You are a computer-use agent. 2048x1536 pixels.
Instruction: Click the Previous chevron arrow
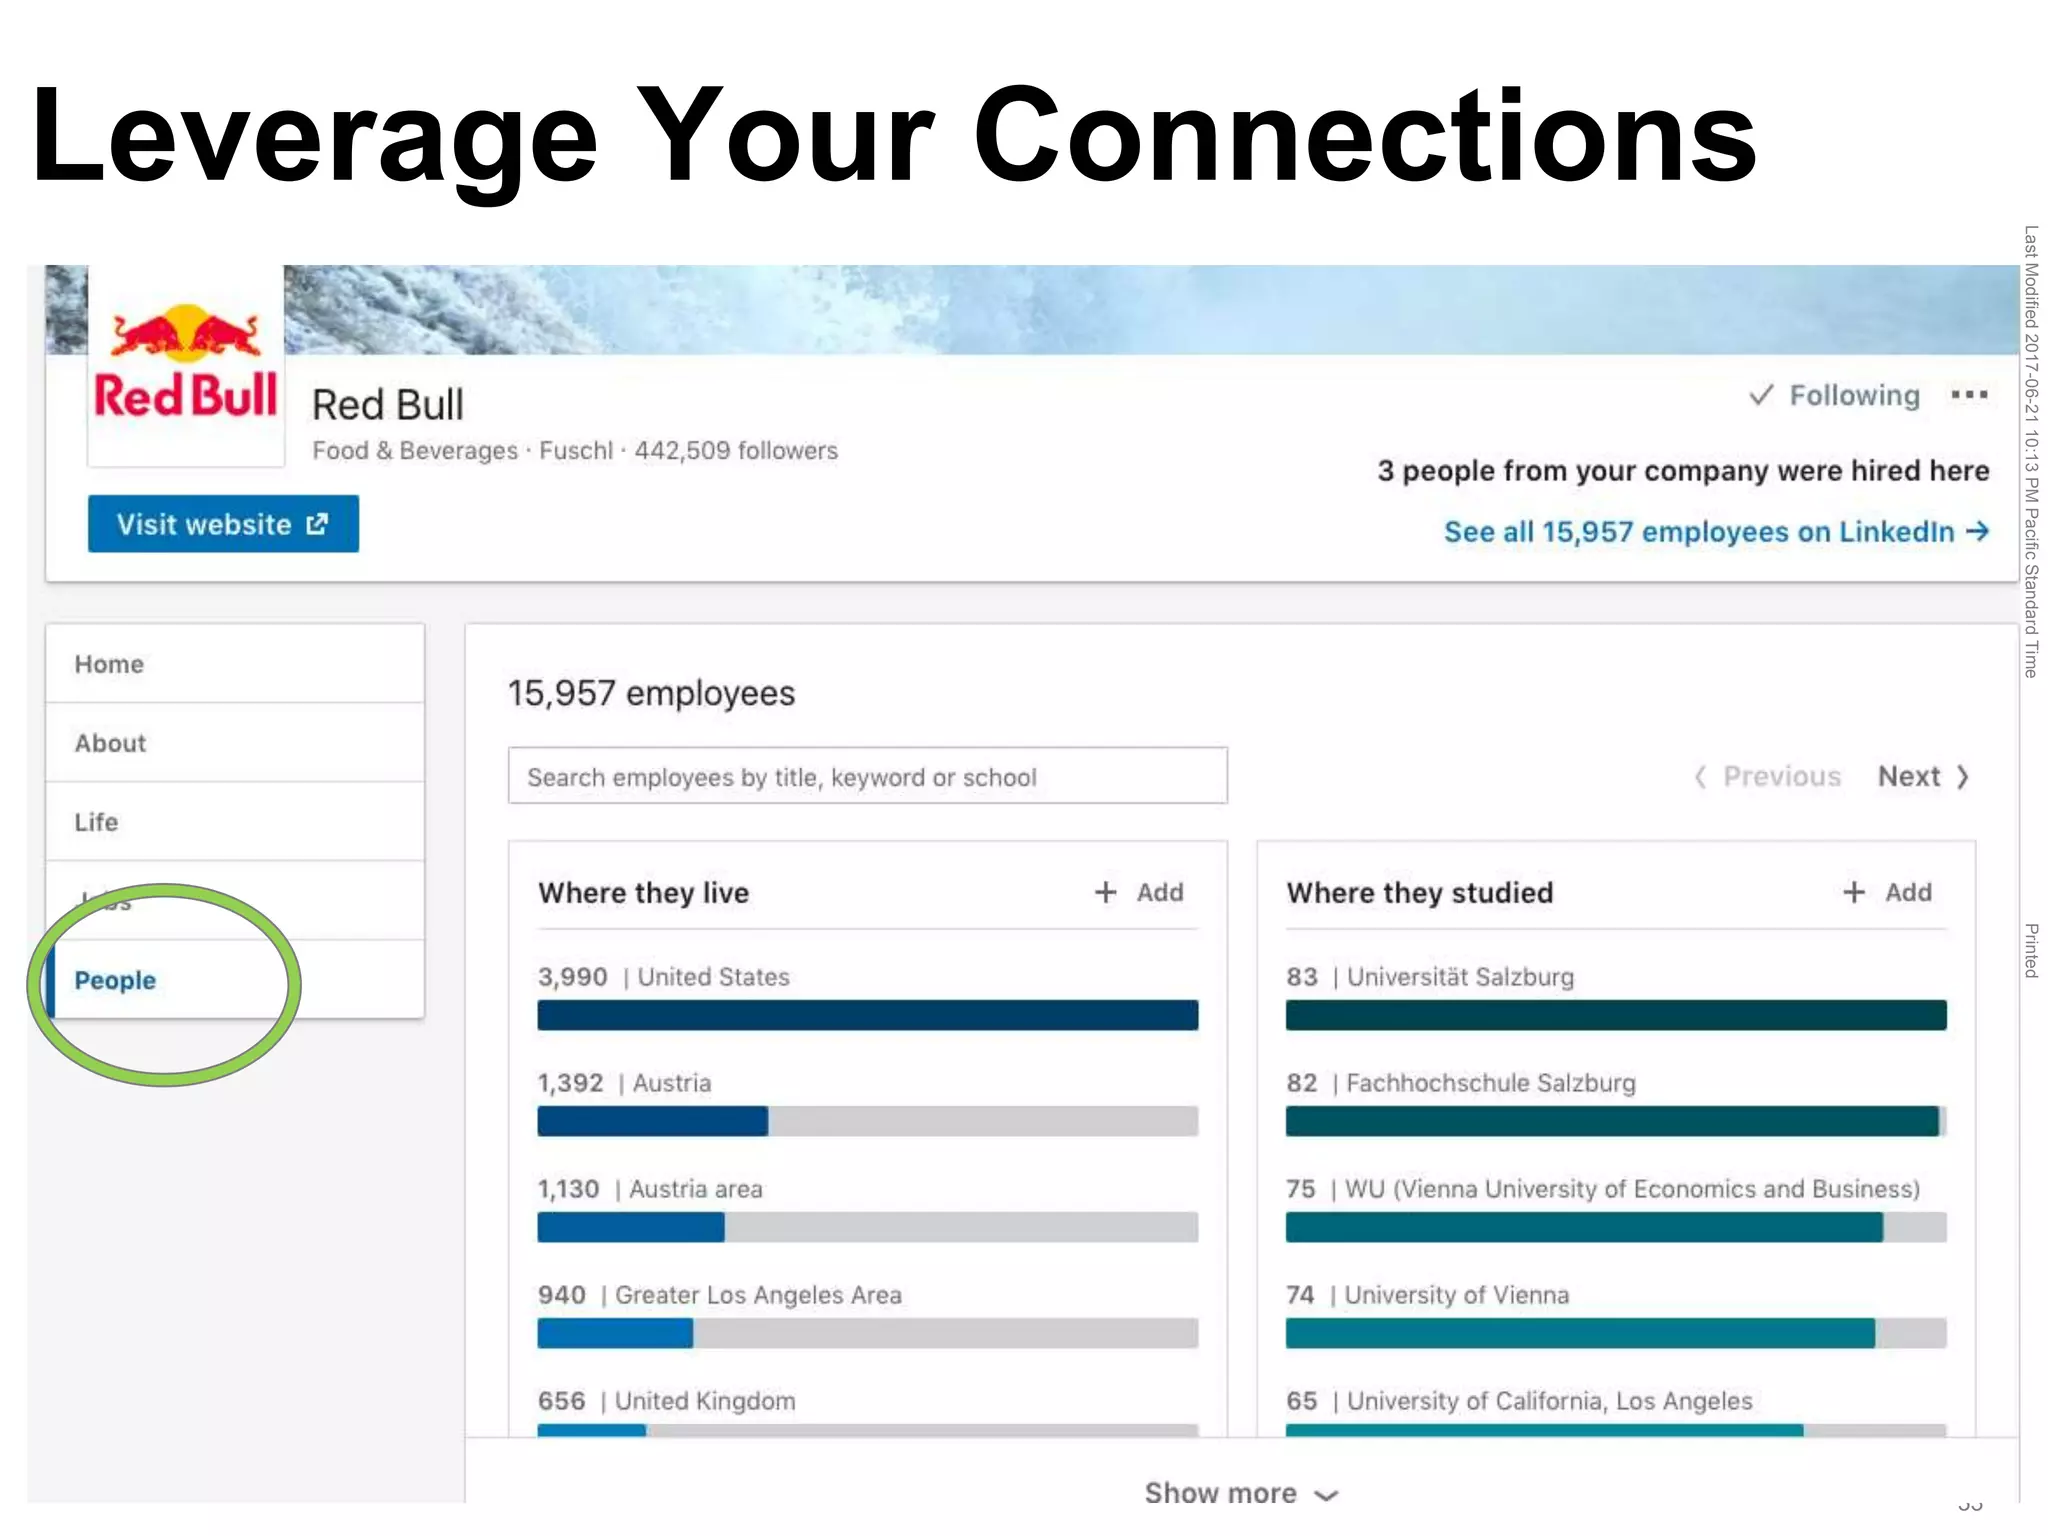point(1700,777)
